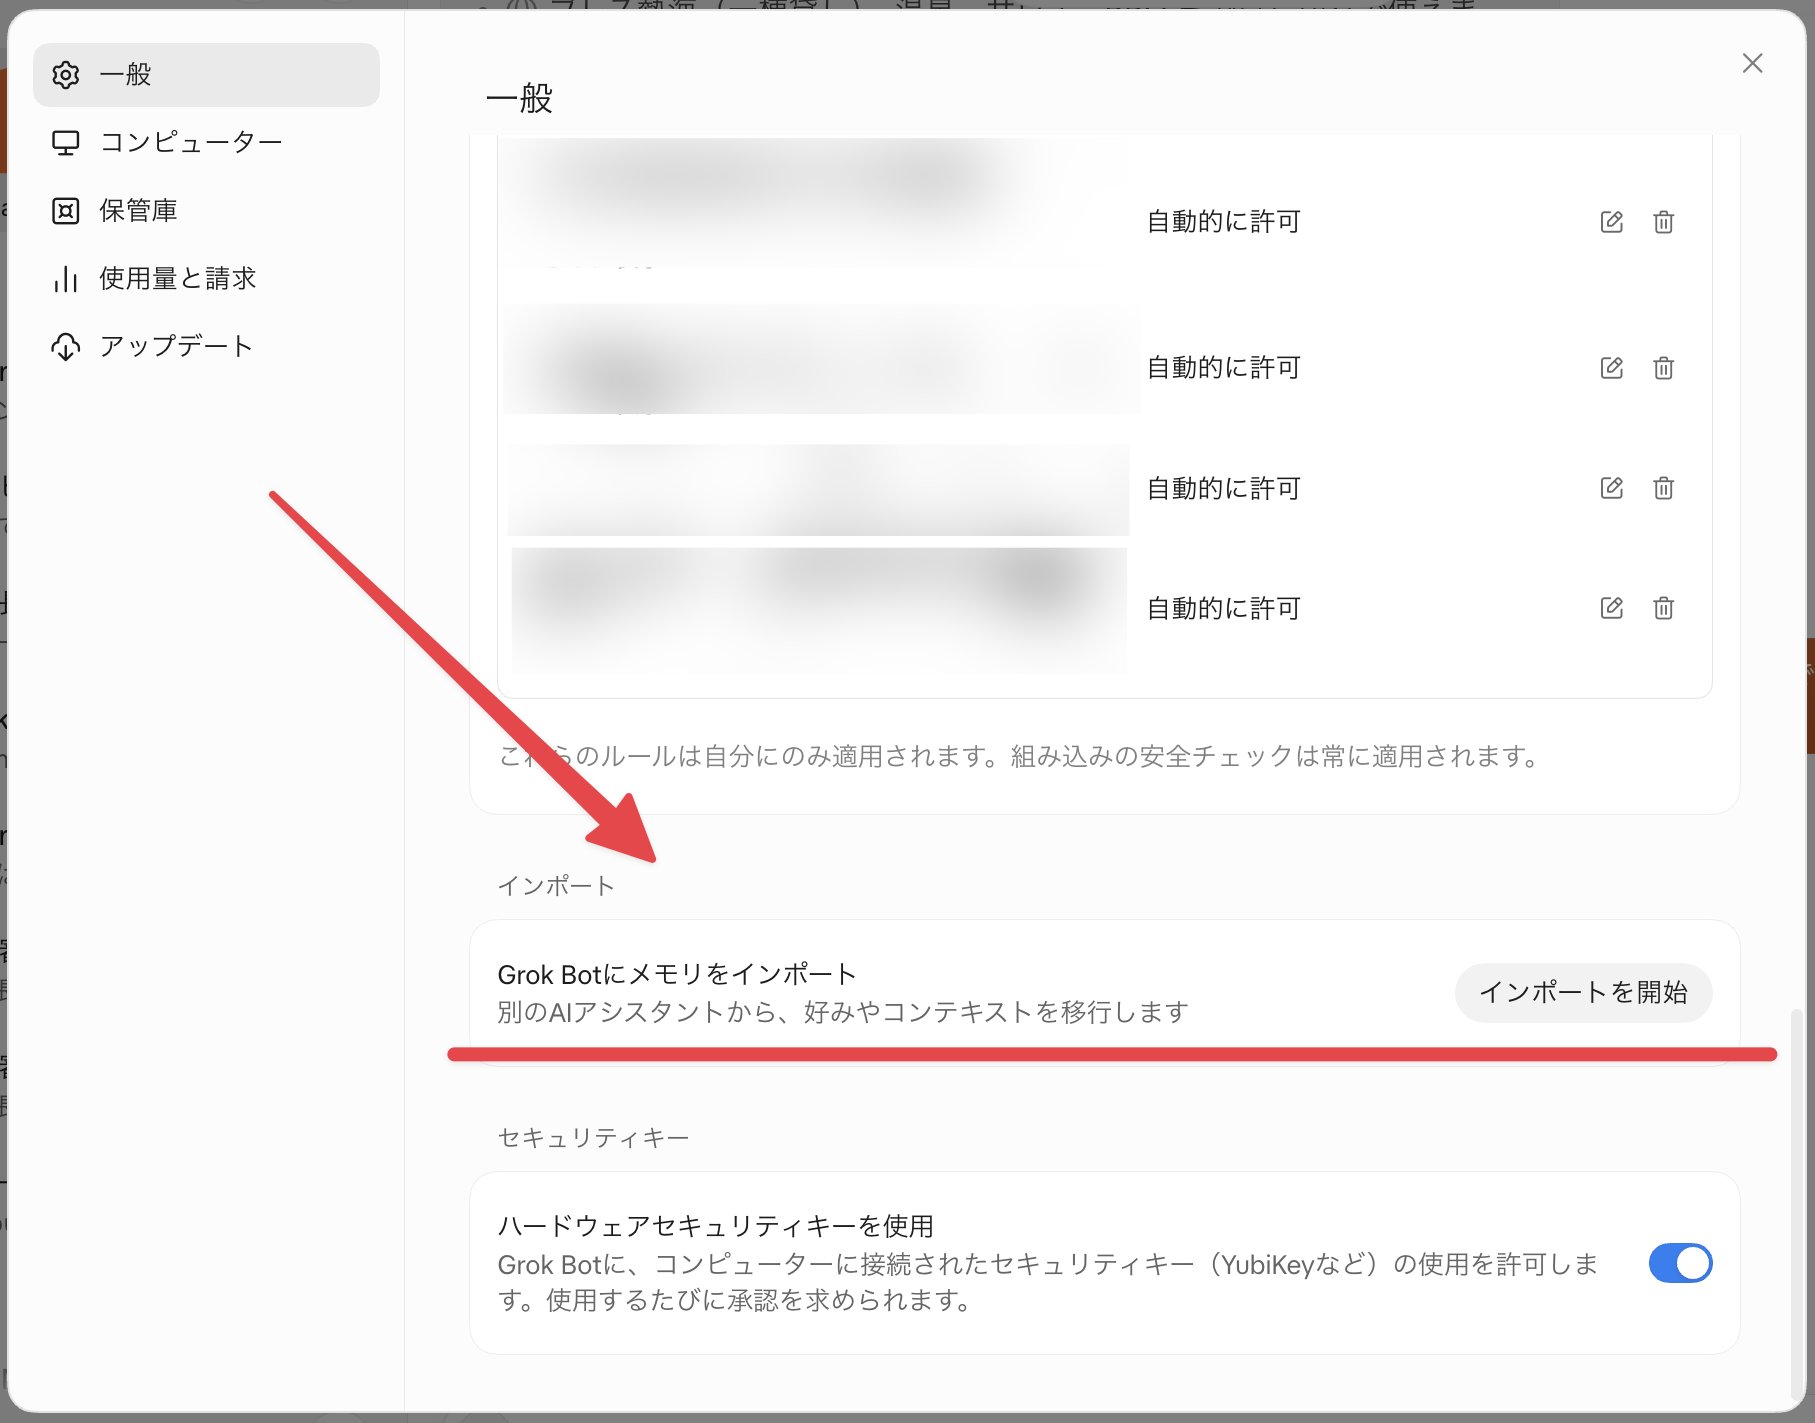
Task: Edit the third visible 自動的に許可 rule
Action: [1611, 488]
